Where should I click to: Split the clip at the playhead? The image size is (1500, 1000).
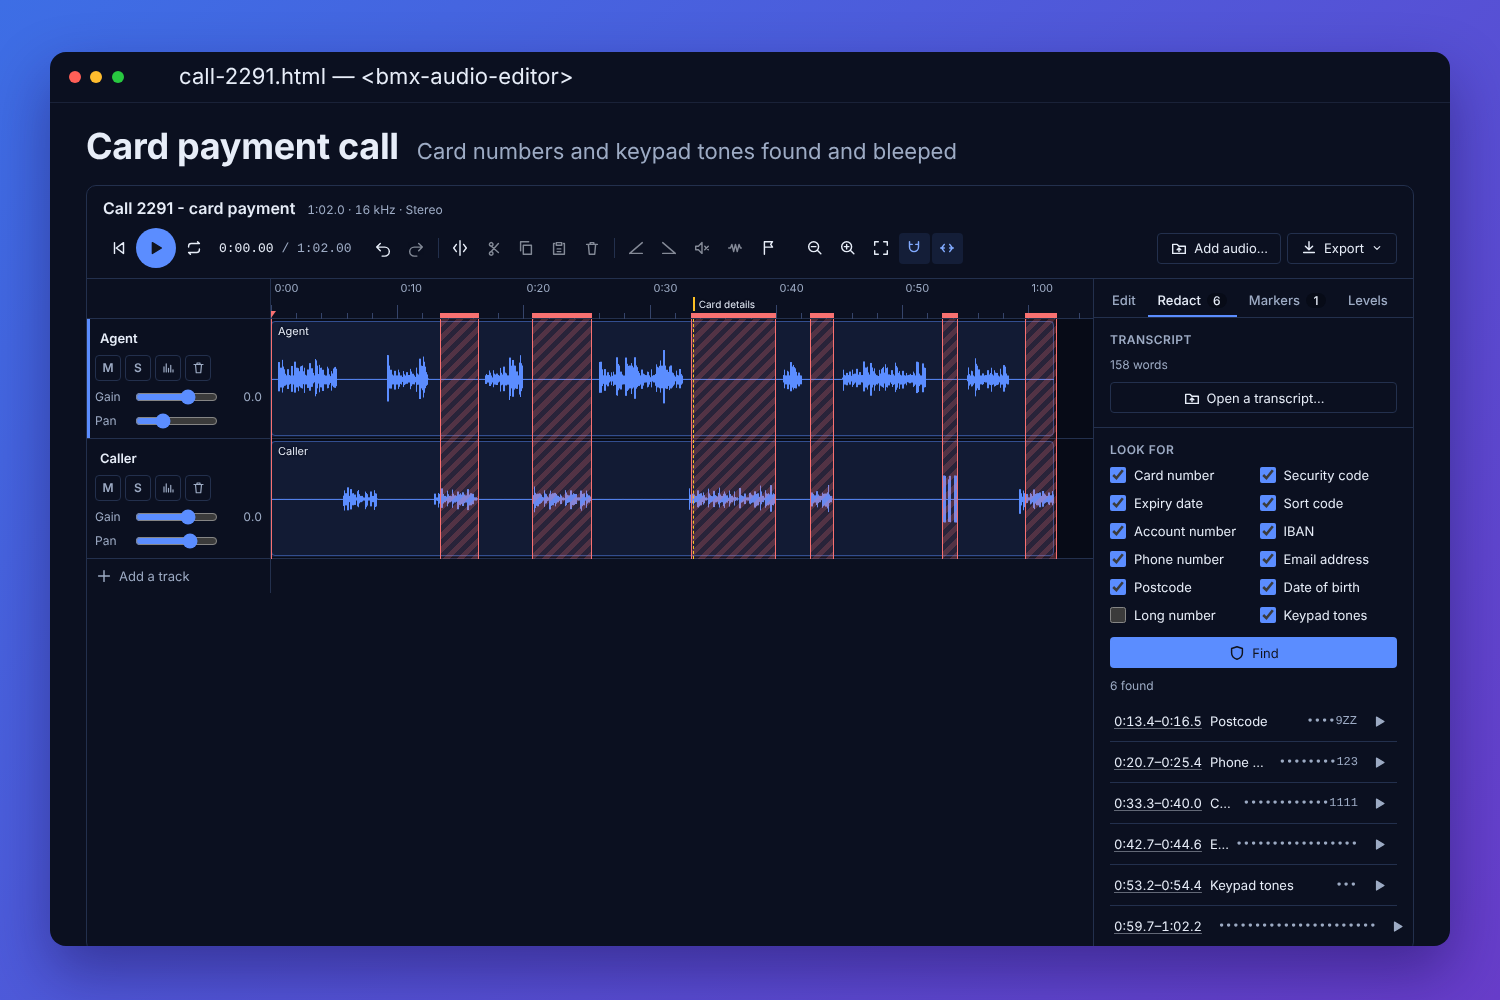click(460, 248)
